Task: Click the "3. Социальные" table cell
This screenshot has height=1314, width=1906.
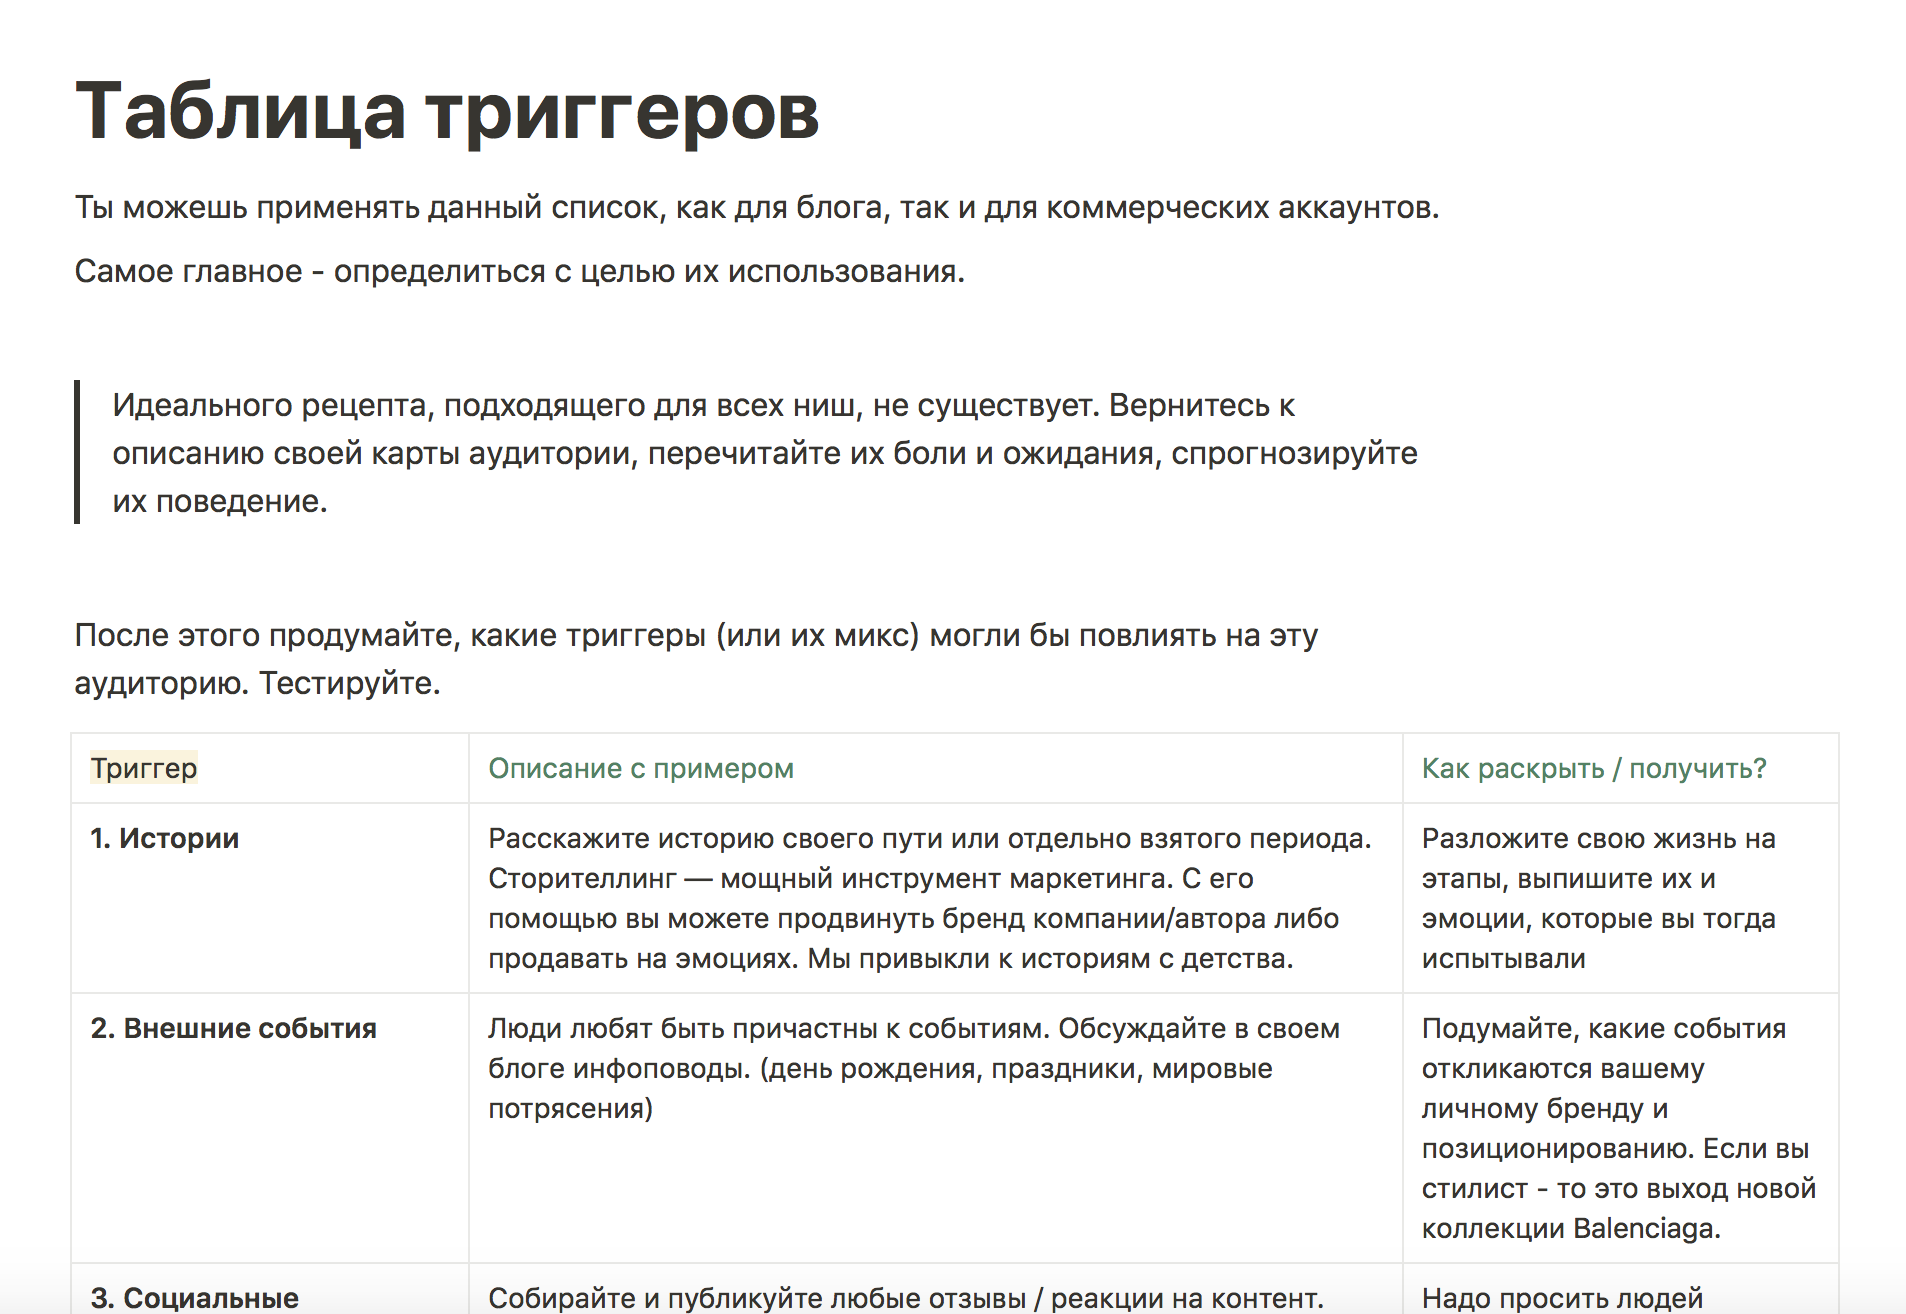Action: tap(270, 1289)
